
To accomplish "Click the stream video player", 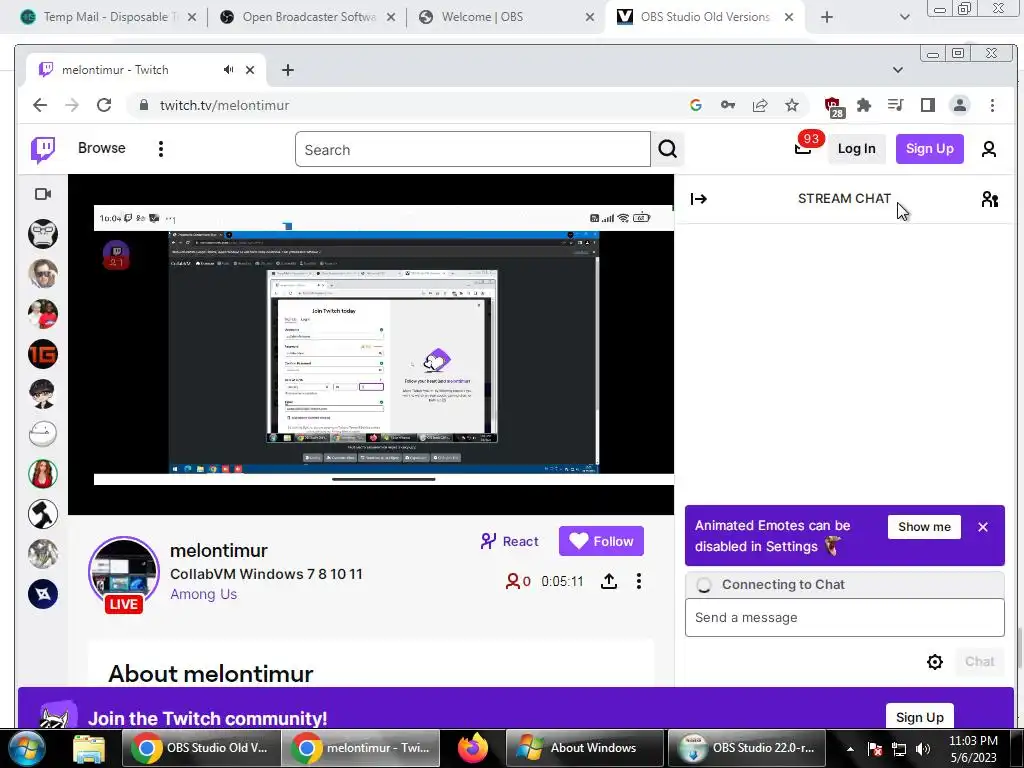I will 371,344.
